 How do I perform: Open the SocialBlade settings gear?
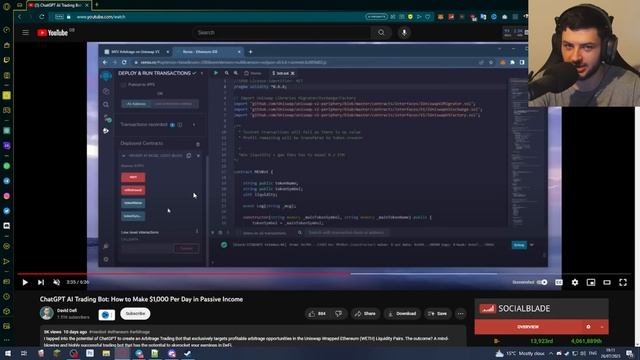pos(588,327)
